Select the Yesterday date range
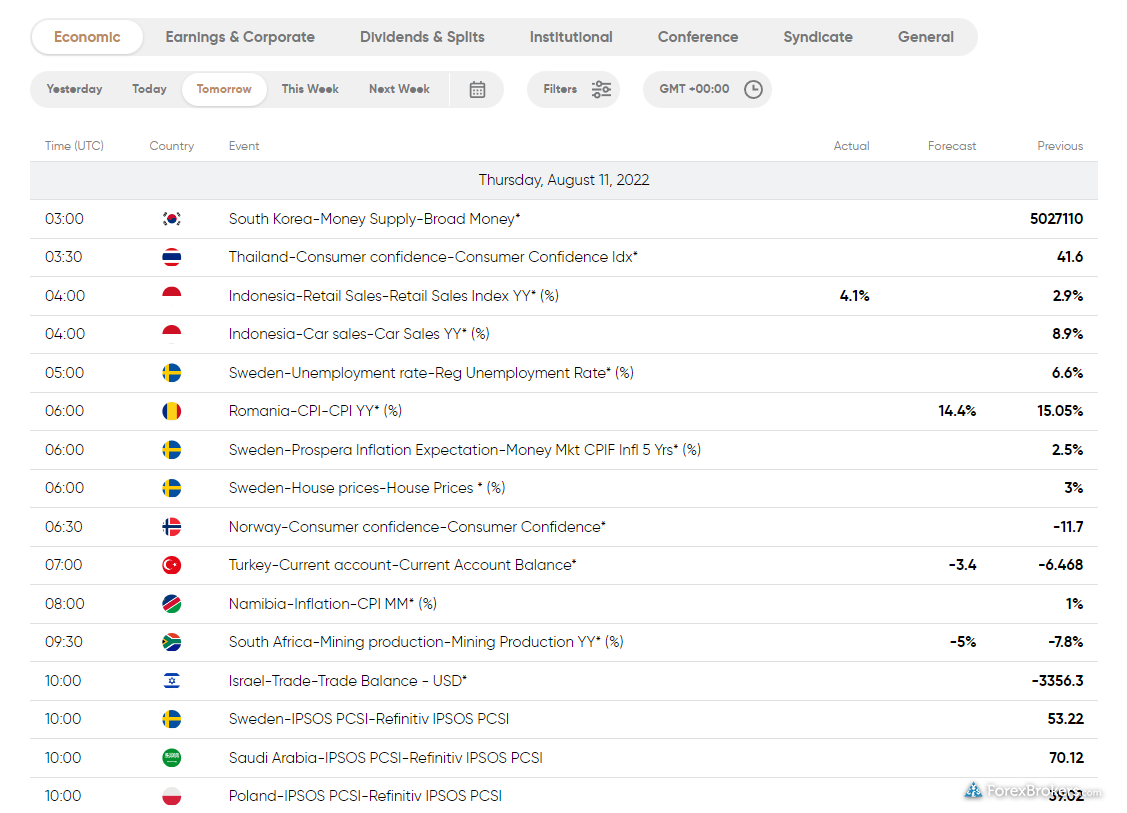Viewport: 1127px width, 813px height. 75,89
